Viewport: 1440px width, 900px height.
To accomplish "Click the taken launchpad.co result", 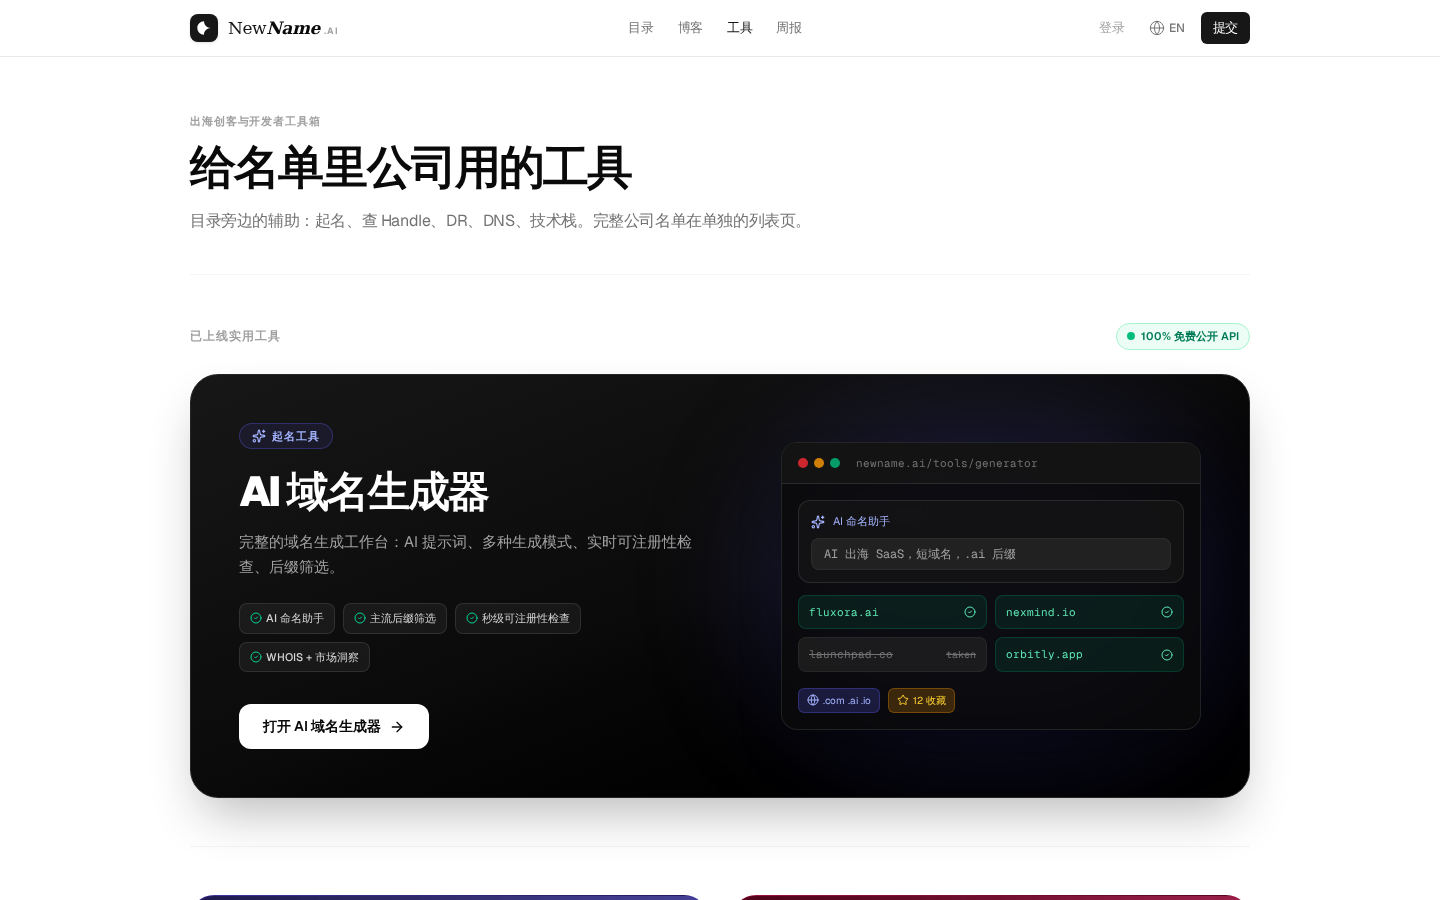I will pos(892,654).
